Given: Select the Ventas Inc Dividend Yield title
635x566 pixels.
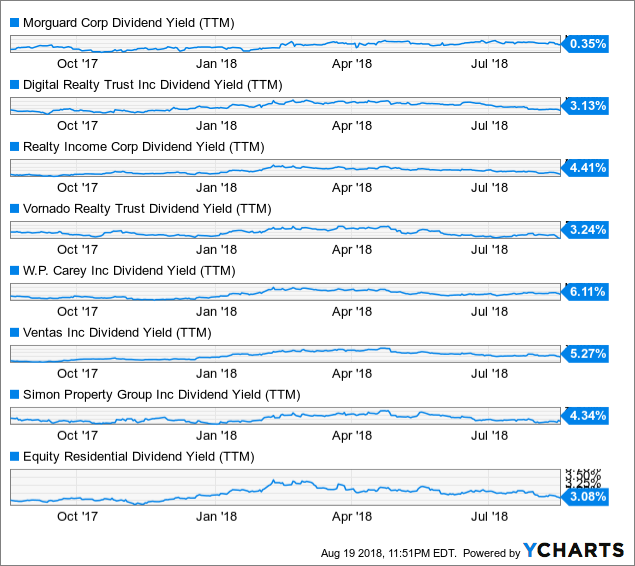Looking at the screenshot, I should click(117, 333).
